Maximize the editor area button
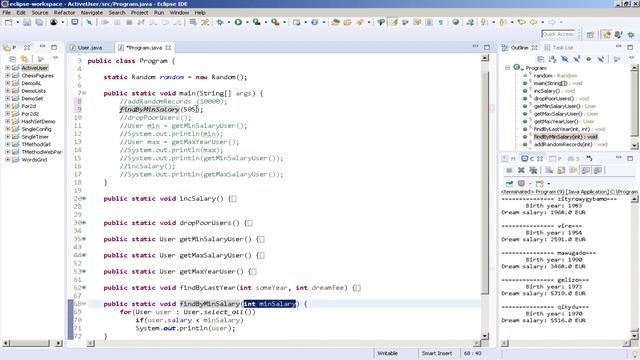Image resolution: width=640 pixels, height=360 pixels. [487, 47]
